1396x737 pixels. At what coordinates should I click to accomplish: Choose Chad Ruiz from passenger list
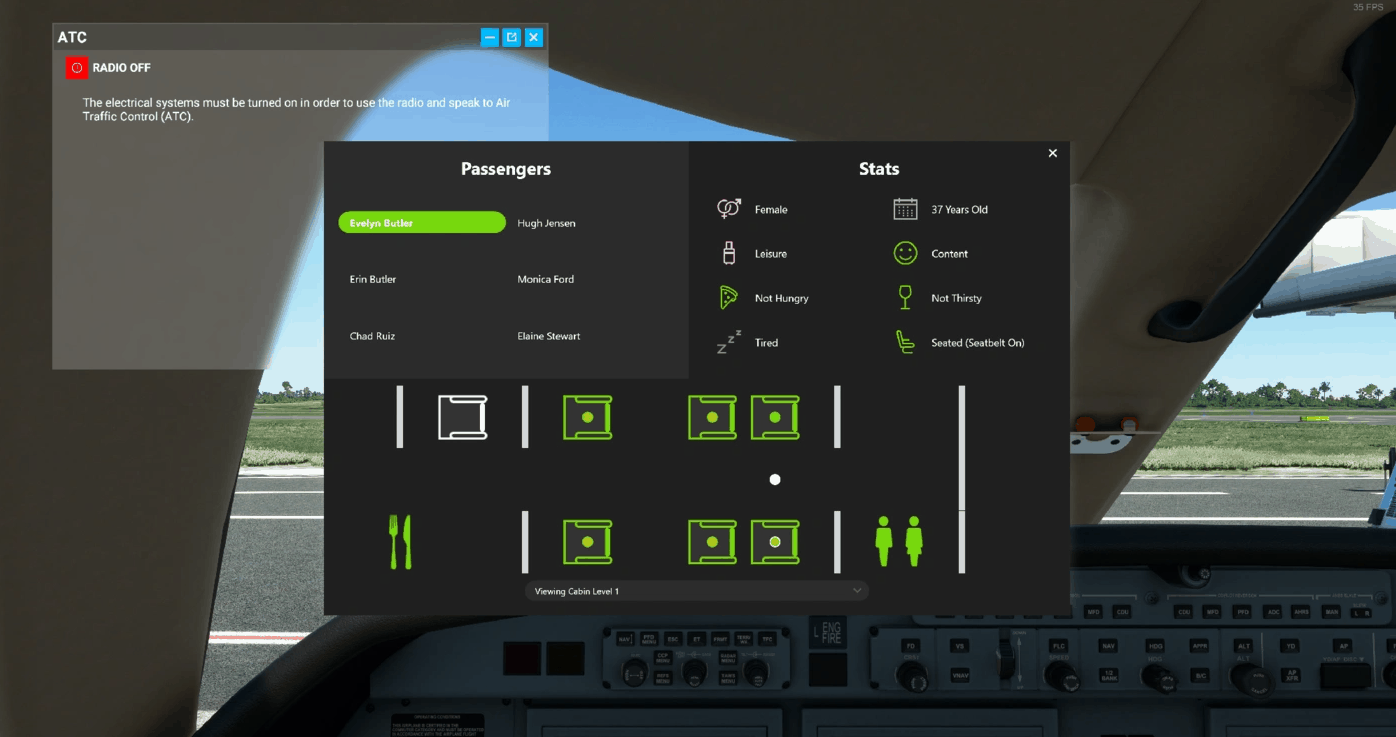coord(372,336)
